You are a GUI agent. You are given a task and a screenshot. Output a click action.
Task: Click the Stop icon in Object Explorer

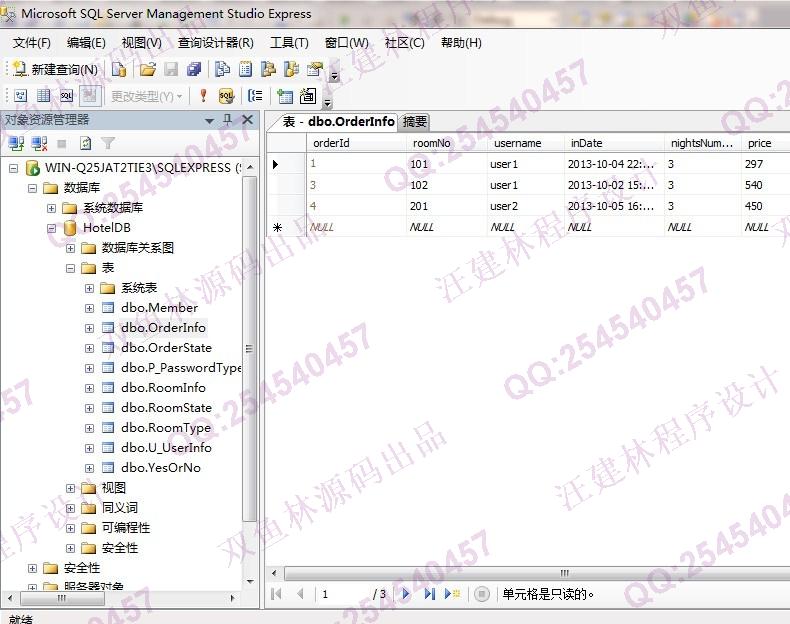(x=62, y=145)
